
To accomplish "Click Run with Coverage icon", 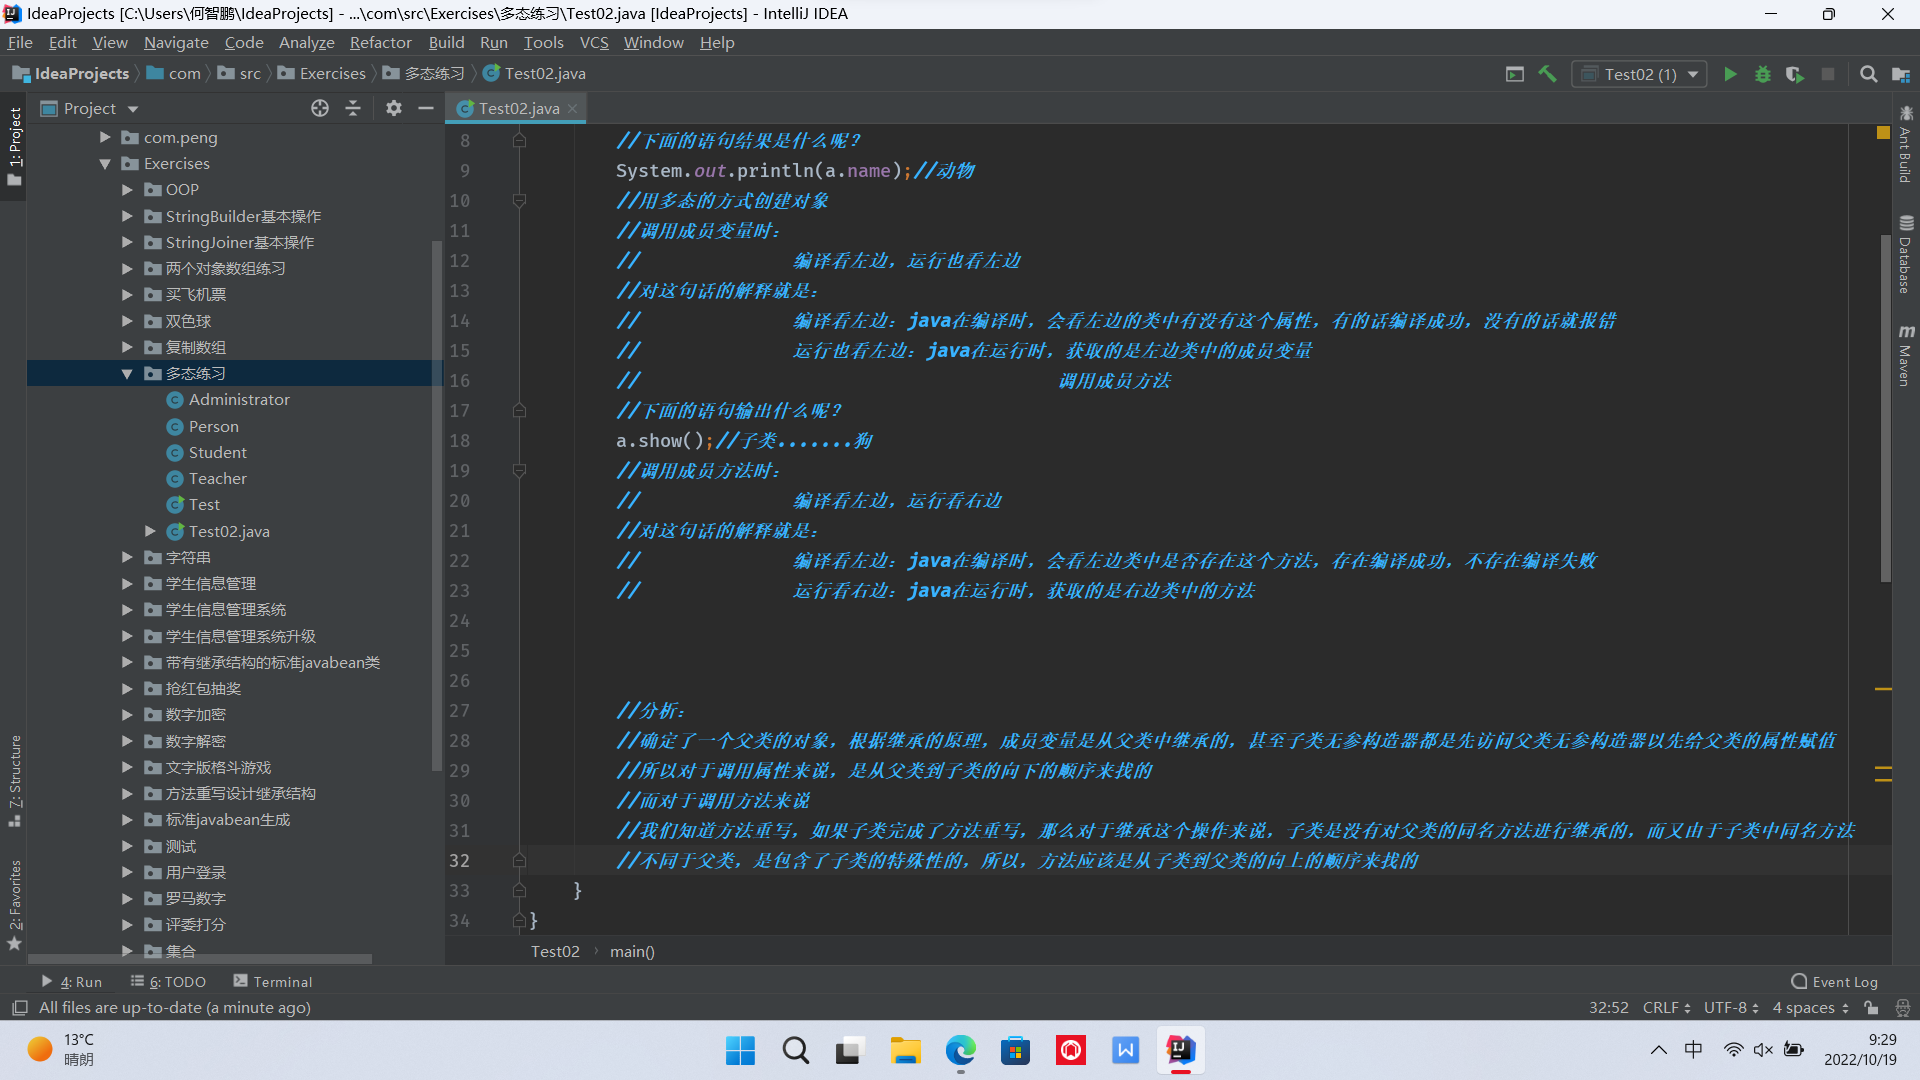I will click(x=1795, y=74).
